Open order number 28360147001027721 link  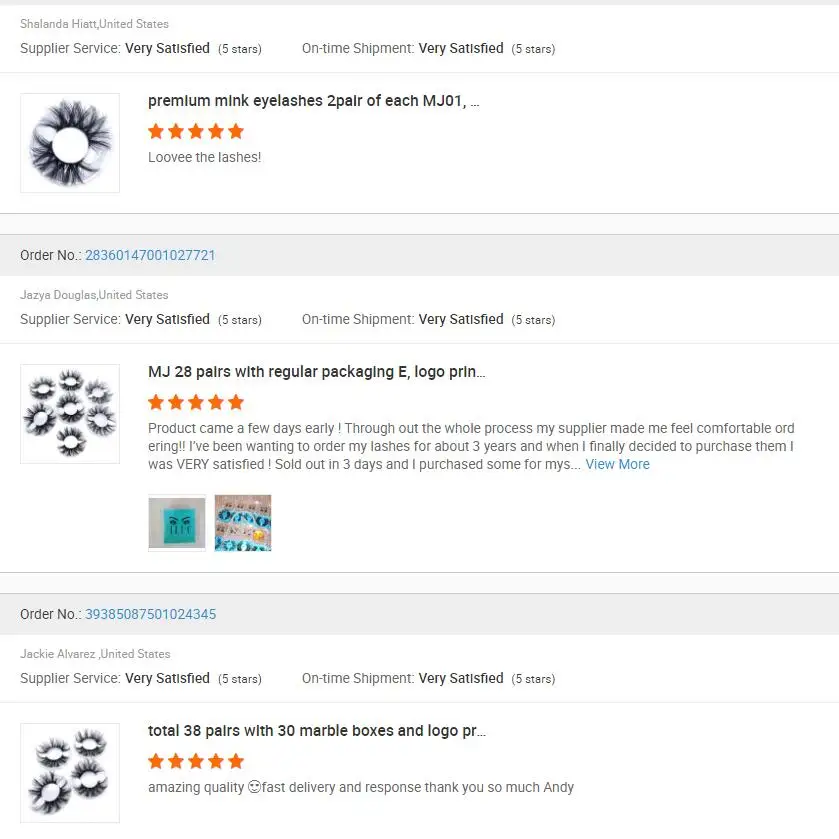[x=150, y=255]
